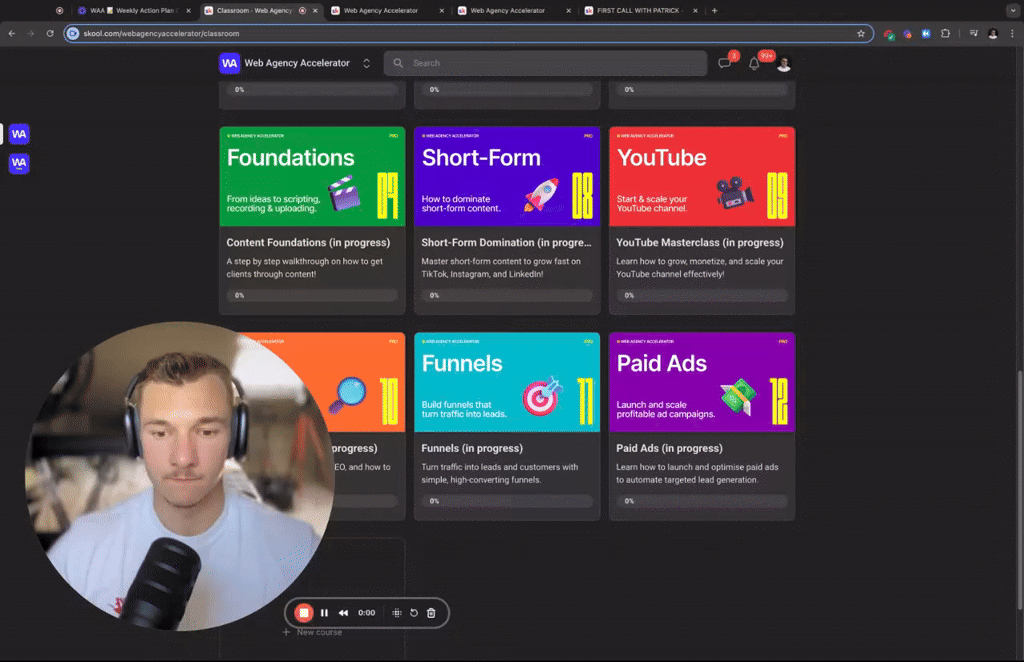1024x662 pixels.
Task: Stop the screen recording
Action: (x=304, y=613)
